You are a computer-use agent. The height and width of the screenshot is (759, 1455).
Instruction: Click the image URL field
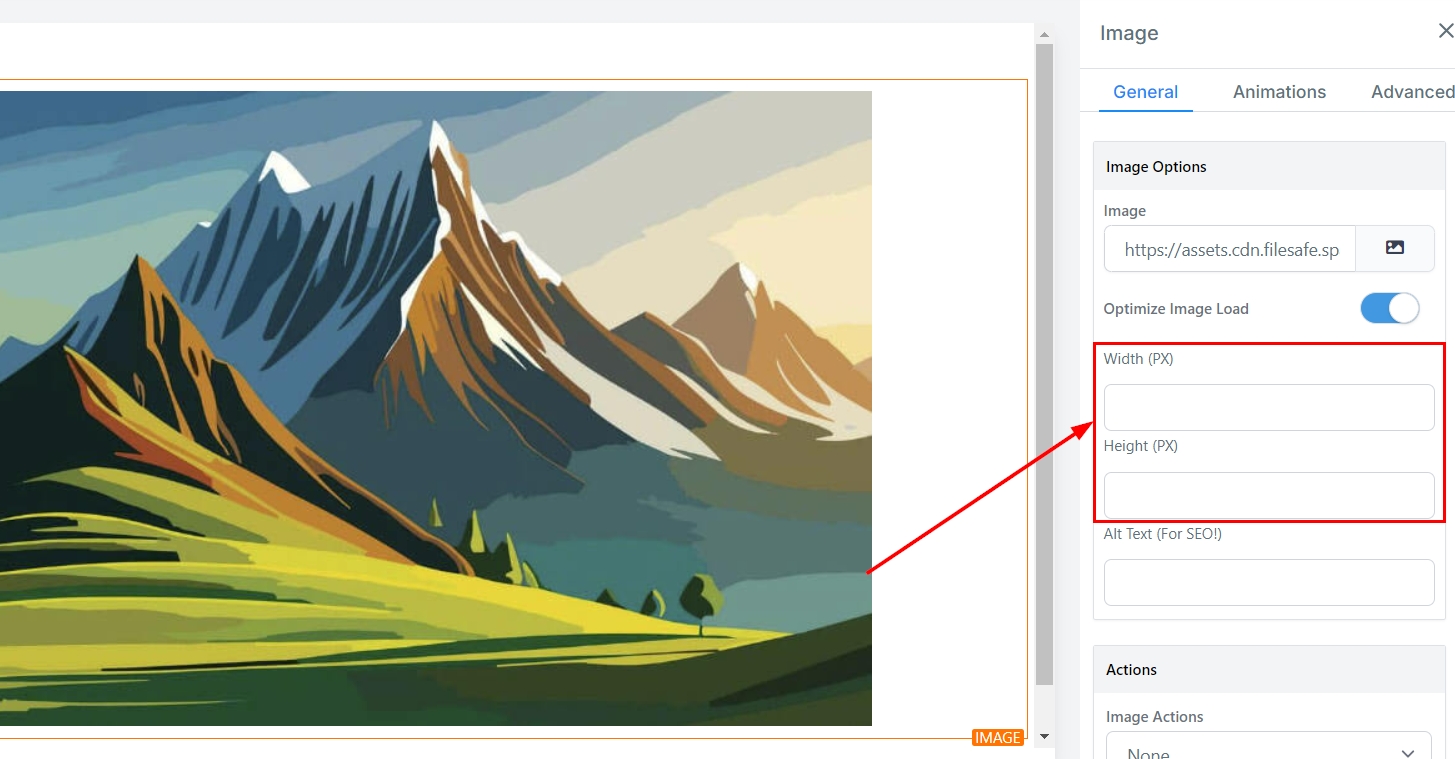click(1230, 249)
